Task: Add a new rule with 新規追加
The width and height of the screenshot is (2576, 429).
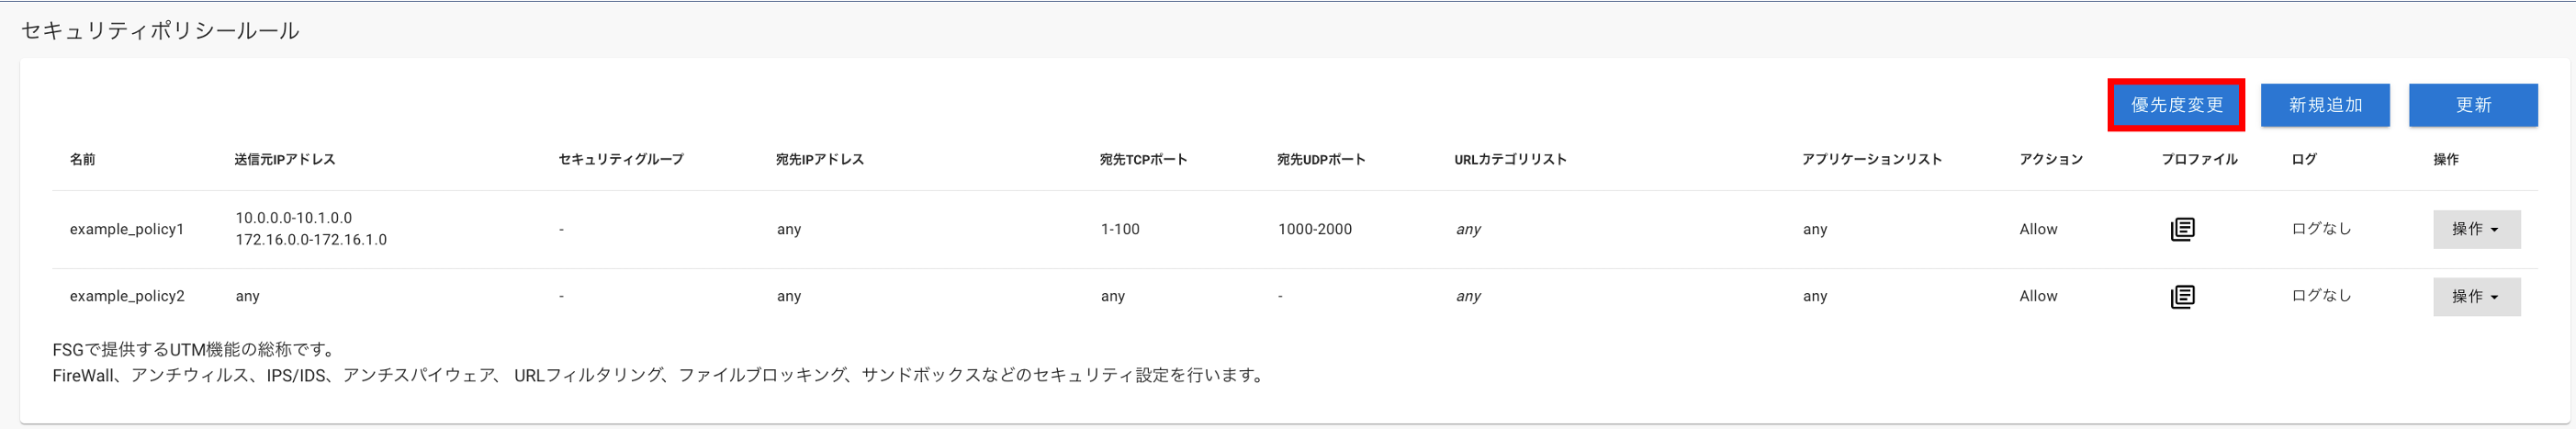Action: point(2325,105)
